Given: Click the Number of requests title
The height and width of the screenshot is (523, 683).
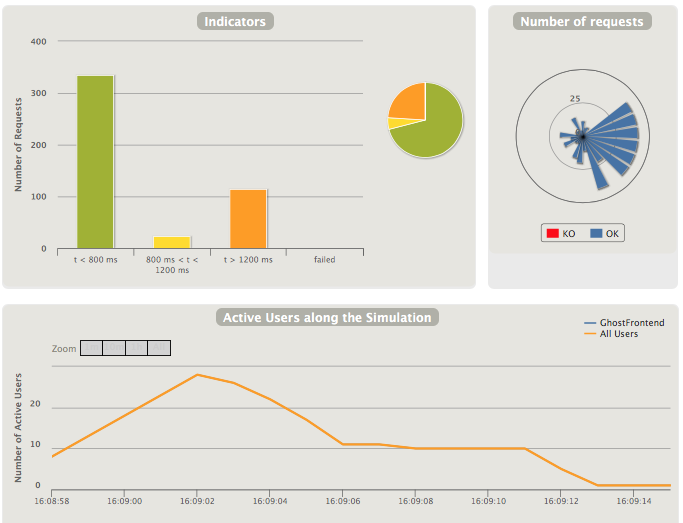Looking at the screenshot, I should [582, 21].
